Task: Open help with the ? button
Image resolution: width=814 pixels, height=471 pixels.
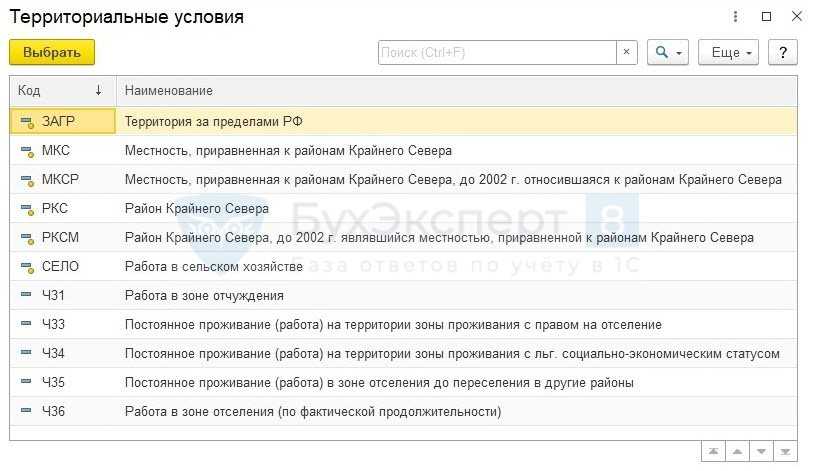Action: point(782,52)
